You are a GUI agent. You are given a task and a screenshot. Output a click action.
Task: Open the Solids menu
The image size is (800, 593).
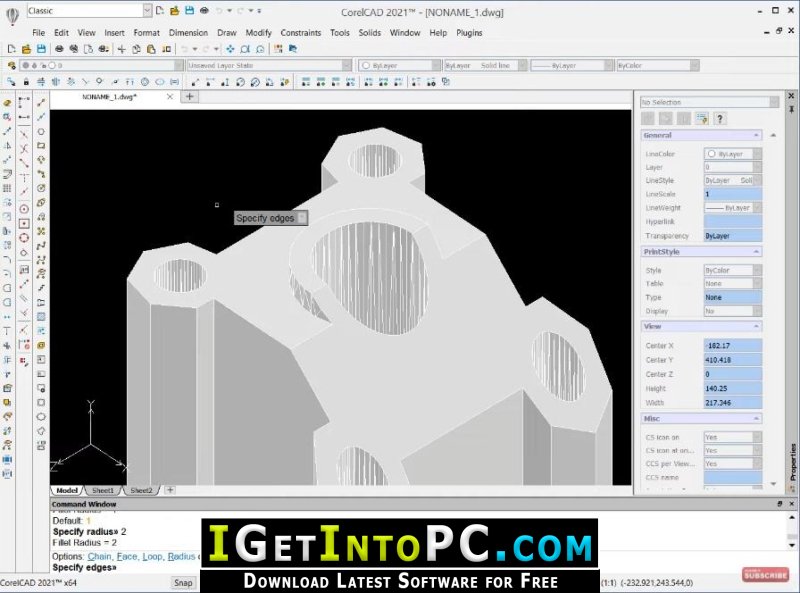[369, 33]
